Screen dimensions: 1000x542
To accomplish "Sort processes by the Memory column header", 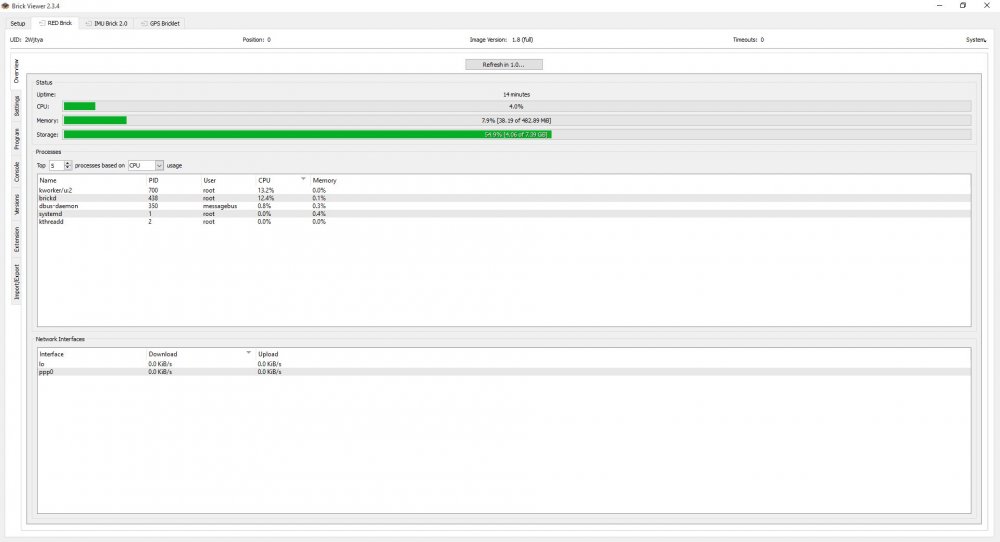I will click(324, 181).
